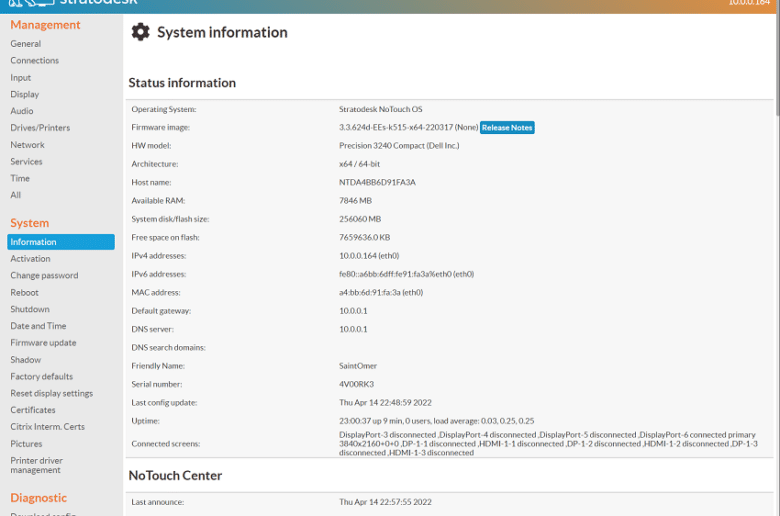This screenshot has width=780, height=516.
Task: Open the Activation page
Action: 30,259
